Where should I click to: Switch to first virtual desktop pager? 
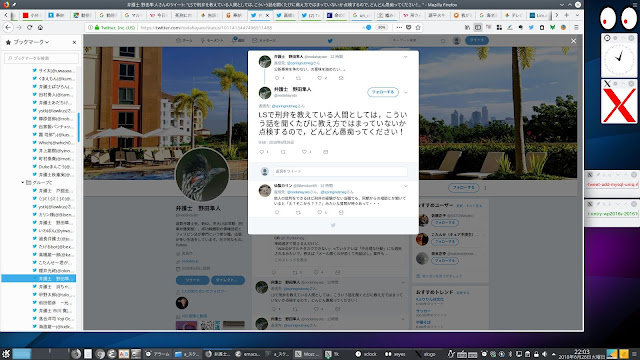pyautogui.click(x=22, y=354)
